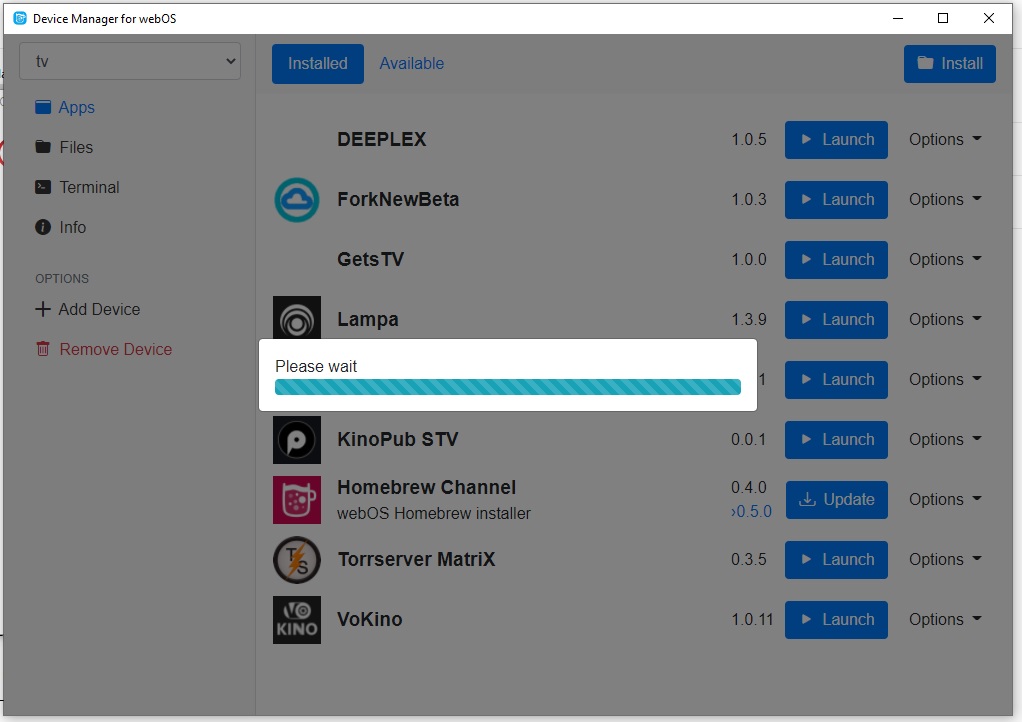Expand Options menu for Homebrew Channel
The image size is (1022, 722).
944,500
